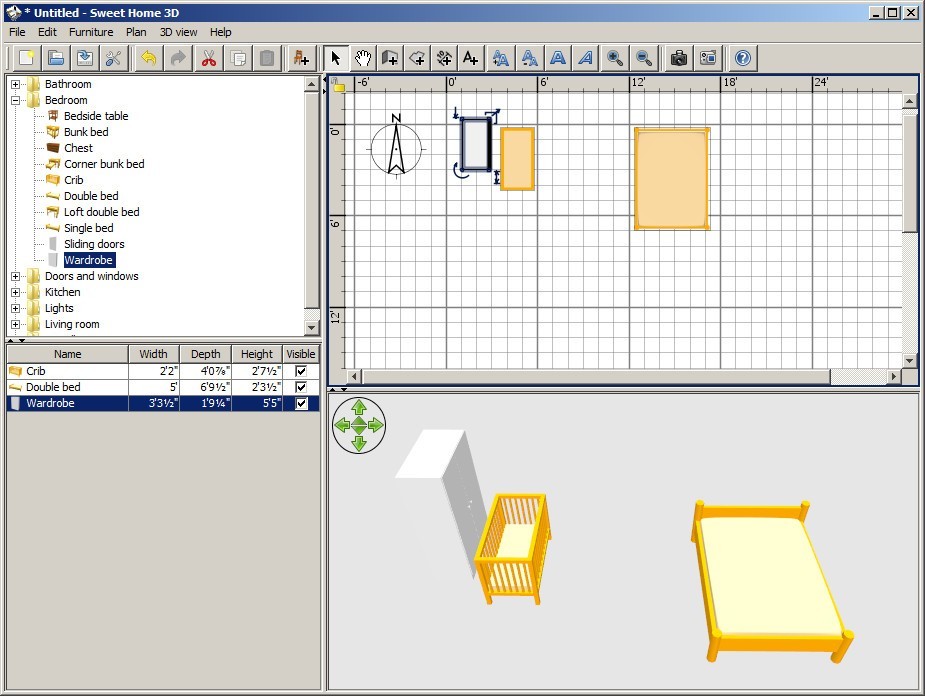The height and width of the screenshot is (696, 925).
Task: Undo the last action
Action: (x=146, y=57)
